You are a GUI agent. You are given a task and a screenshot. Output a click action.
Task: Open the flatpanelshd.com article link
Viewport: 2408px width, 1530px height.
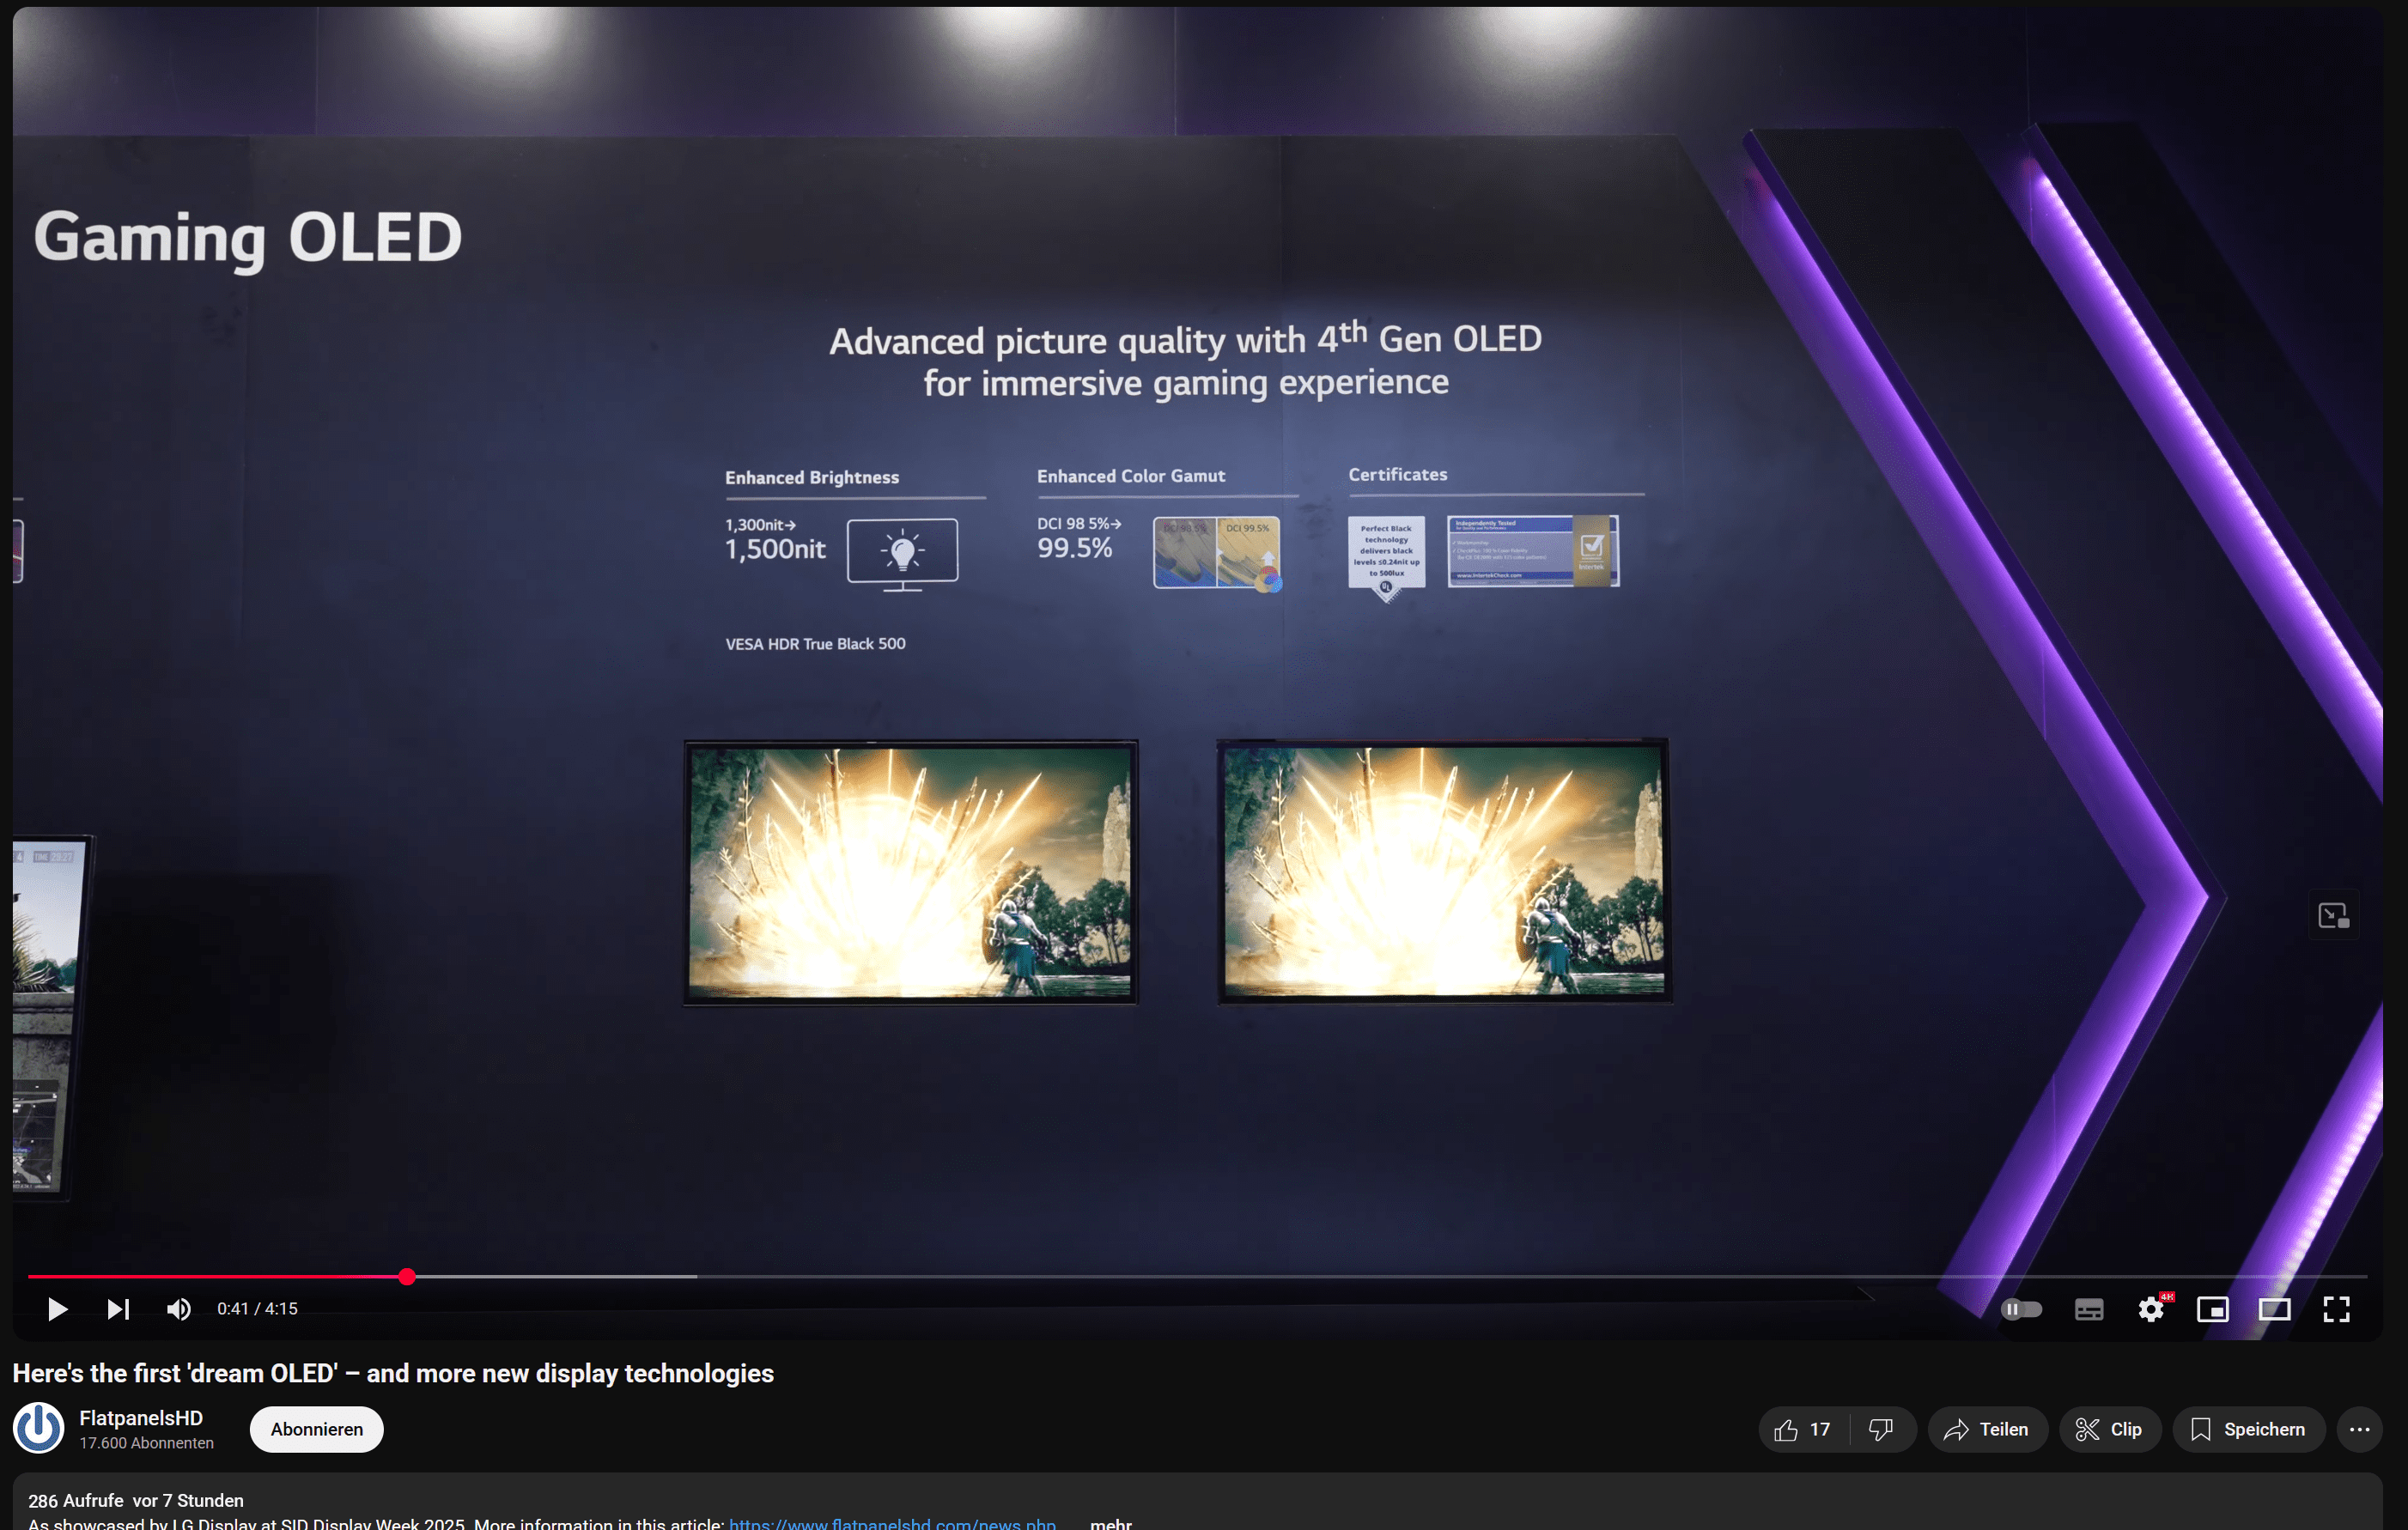[x=893, y=1523]
